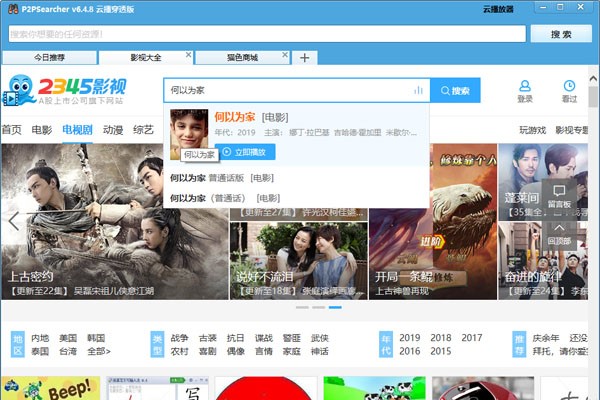Click the 回顶部 back-to-top arrow
This screenshot has width=600, height=400.
pyautogui.click(x=559, y=234)
